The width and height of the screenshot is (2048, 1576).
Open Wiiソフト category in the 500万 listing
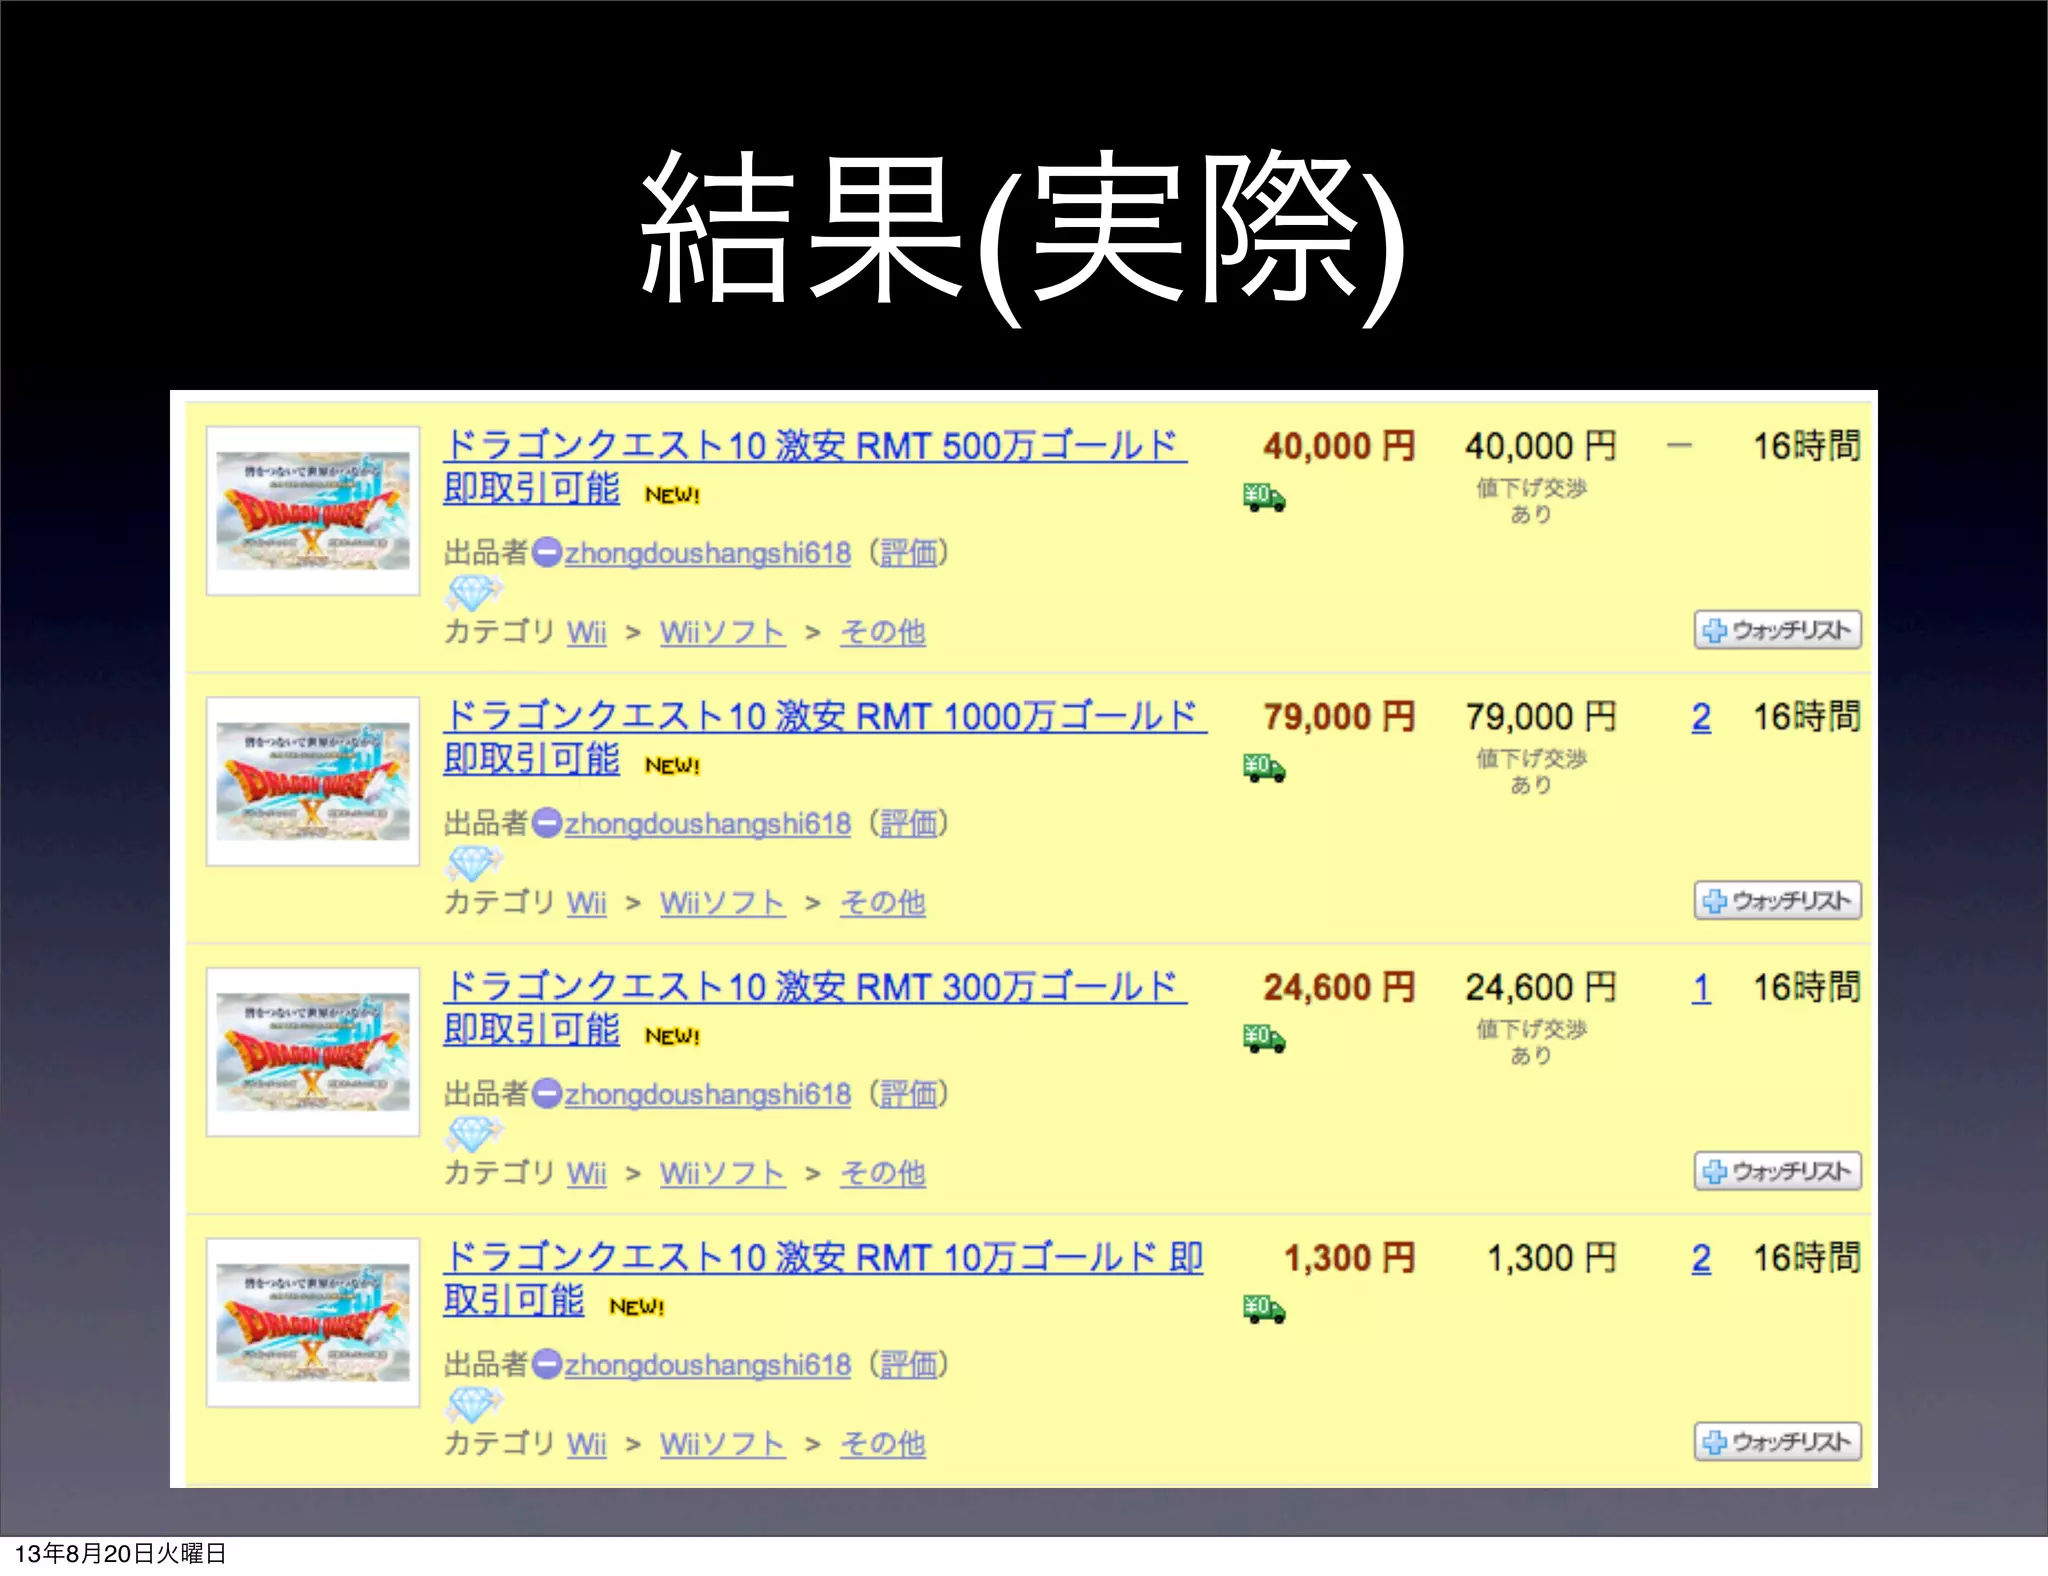pos(722,632)
